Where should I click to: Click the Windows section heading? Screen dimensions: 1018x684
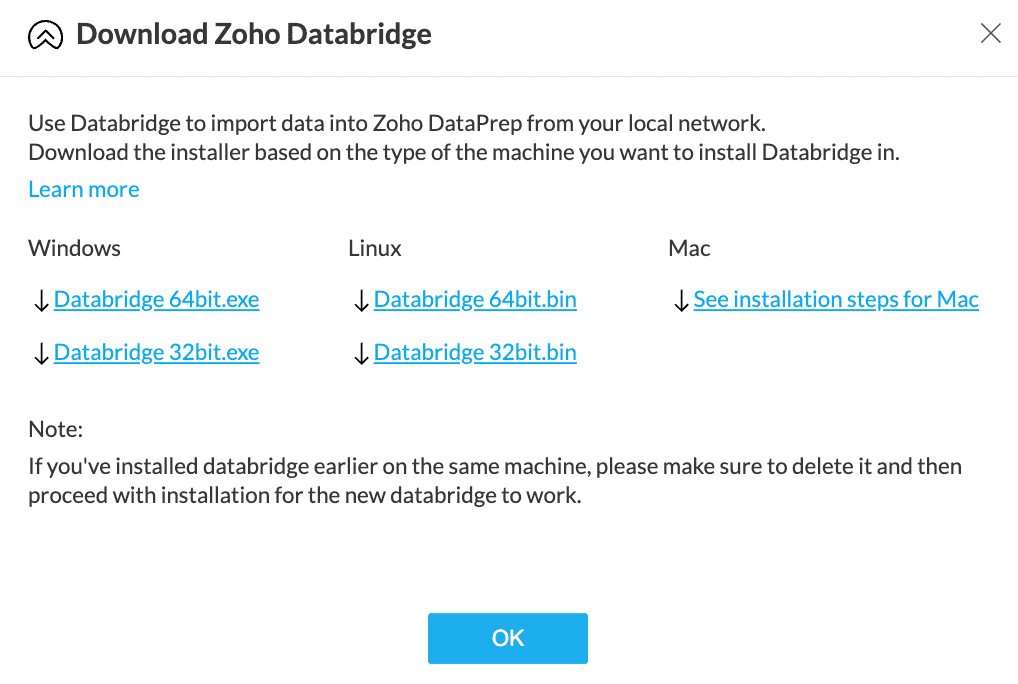[74, 248]
